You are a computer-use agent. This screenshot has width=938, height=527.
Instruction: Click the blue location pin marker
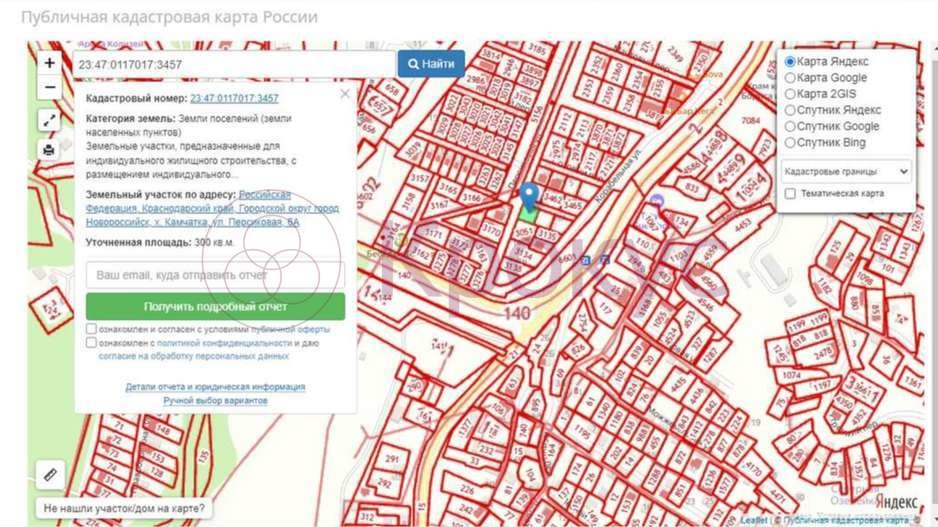pyautogui.click(x=529, y=197)
